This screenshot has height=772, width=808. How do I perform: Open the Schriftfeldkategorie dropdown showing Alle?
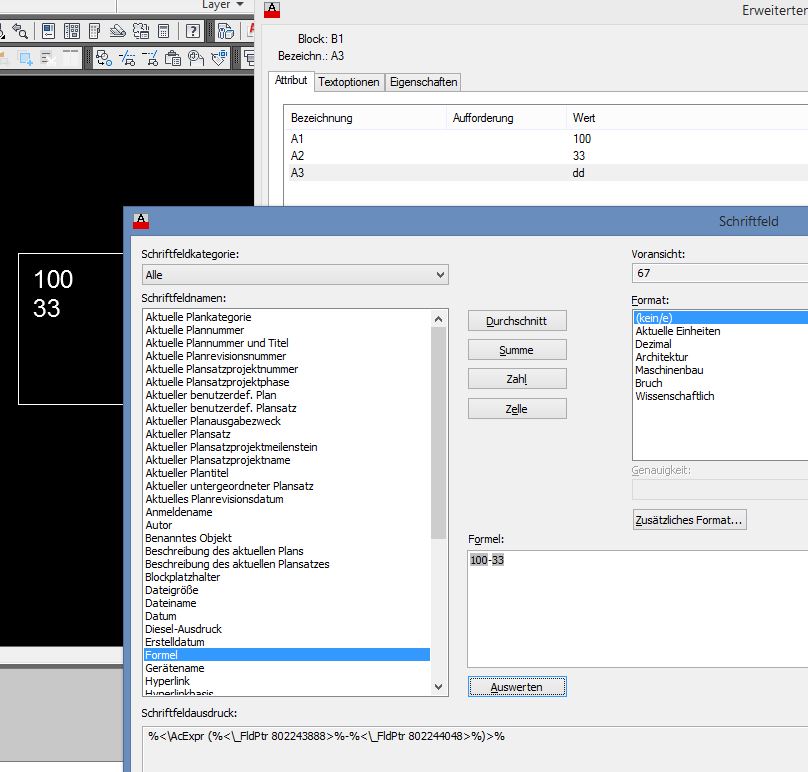click(x=290, y=274)
